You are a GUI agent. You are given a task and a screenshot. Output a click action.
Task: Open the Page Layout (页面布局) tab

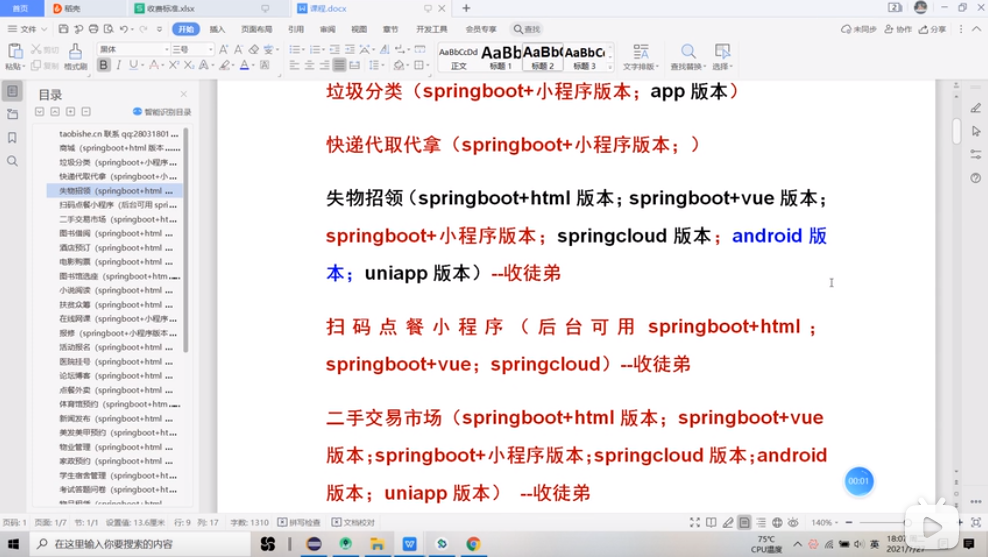pyautogui.click(x=256, y=29)
